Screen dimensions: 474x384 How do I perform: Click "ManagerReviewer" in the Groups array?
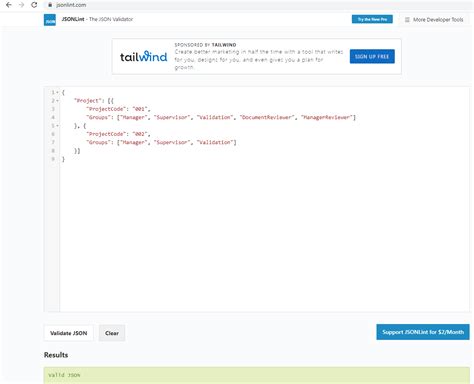[x=327, y=117]
